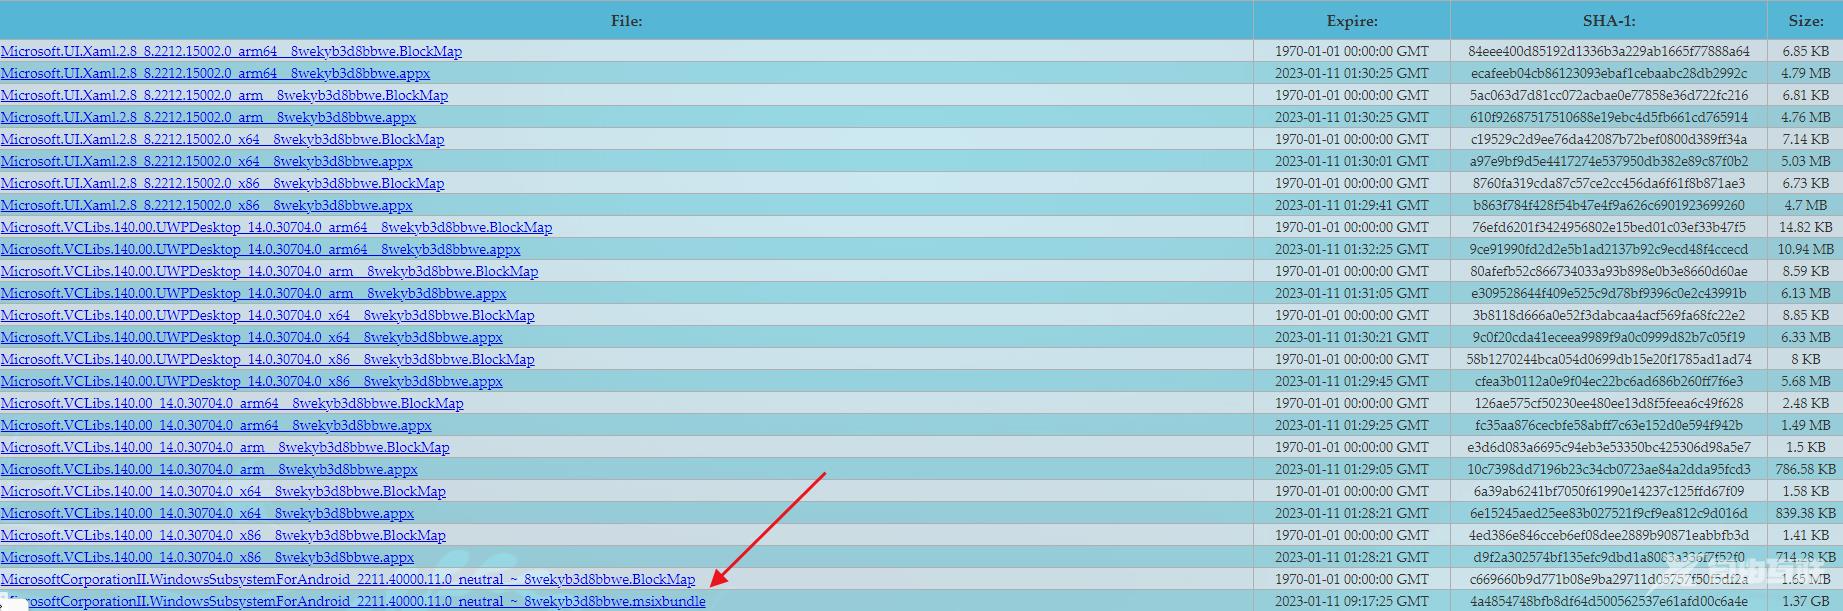Select expire time 2023-01-11 09:17:25 GMT
1843x611 pixels.
(1352, 601)
